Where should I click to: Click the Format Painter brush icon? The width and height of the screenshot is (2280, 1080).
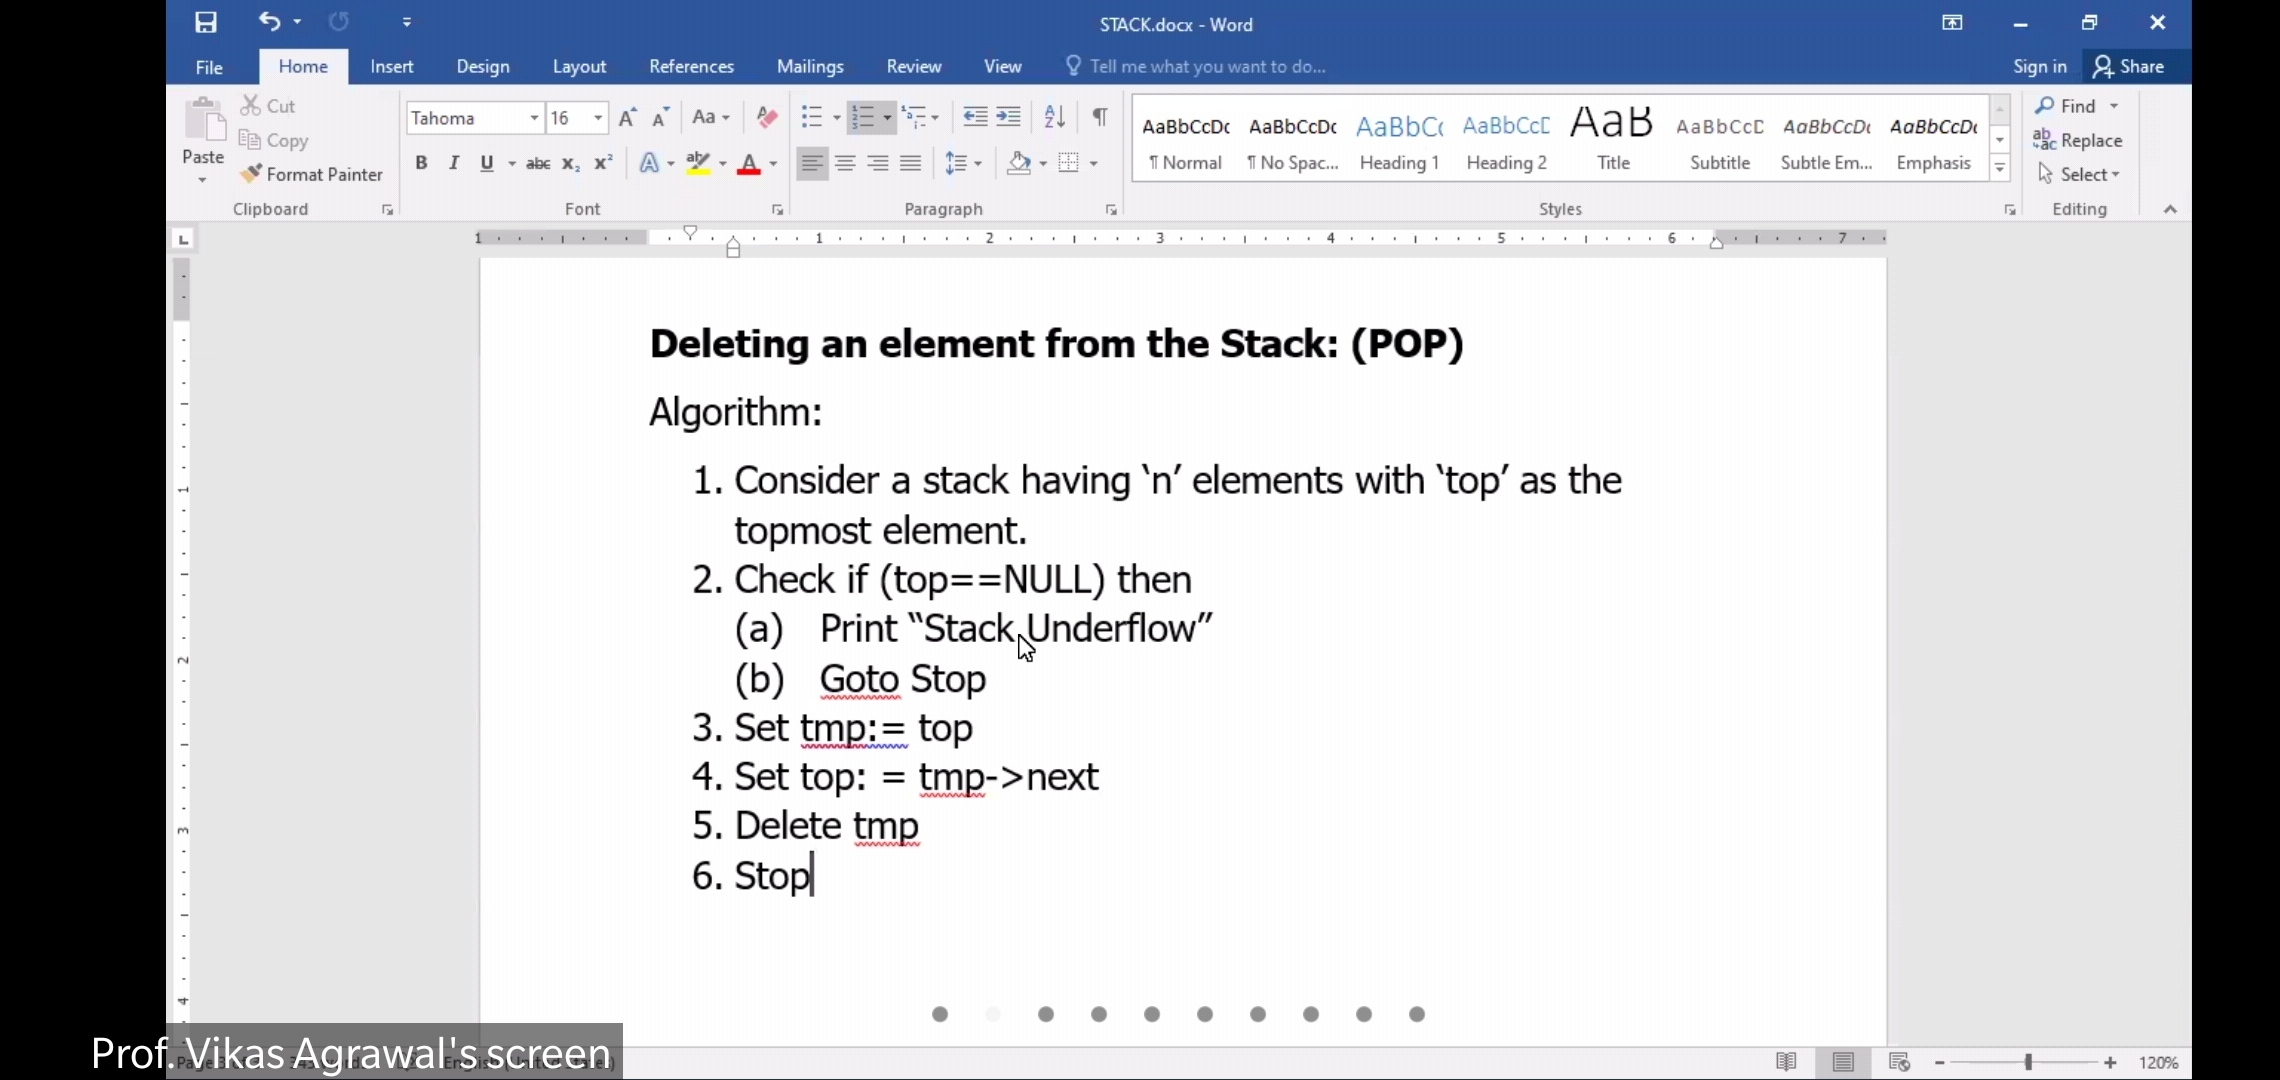coord(251,174)
